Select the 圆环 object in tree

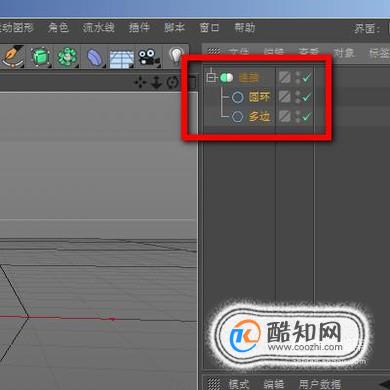pyautogui.click(x=259, y=97)
